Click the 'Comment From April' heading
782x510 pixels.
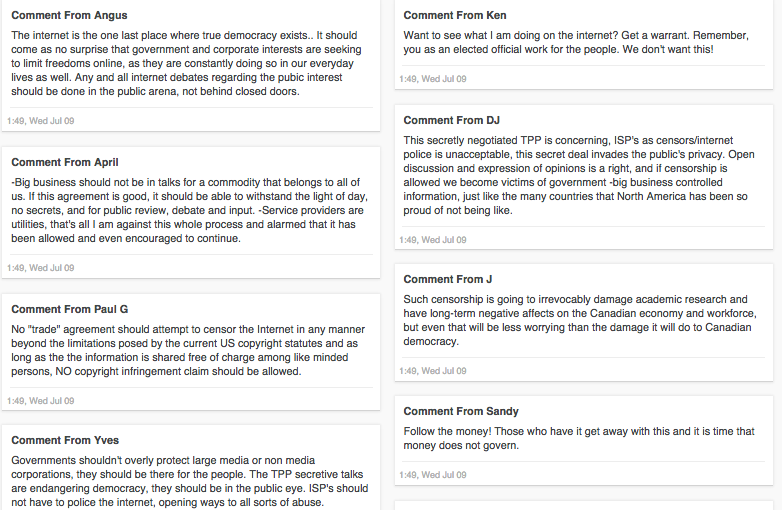click(65, 163)
